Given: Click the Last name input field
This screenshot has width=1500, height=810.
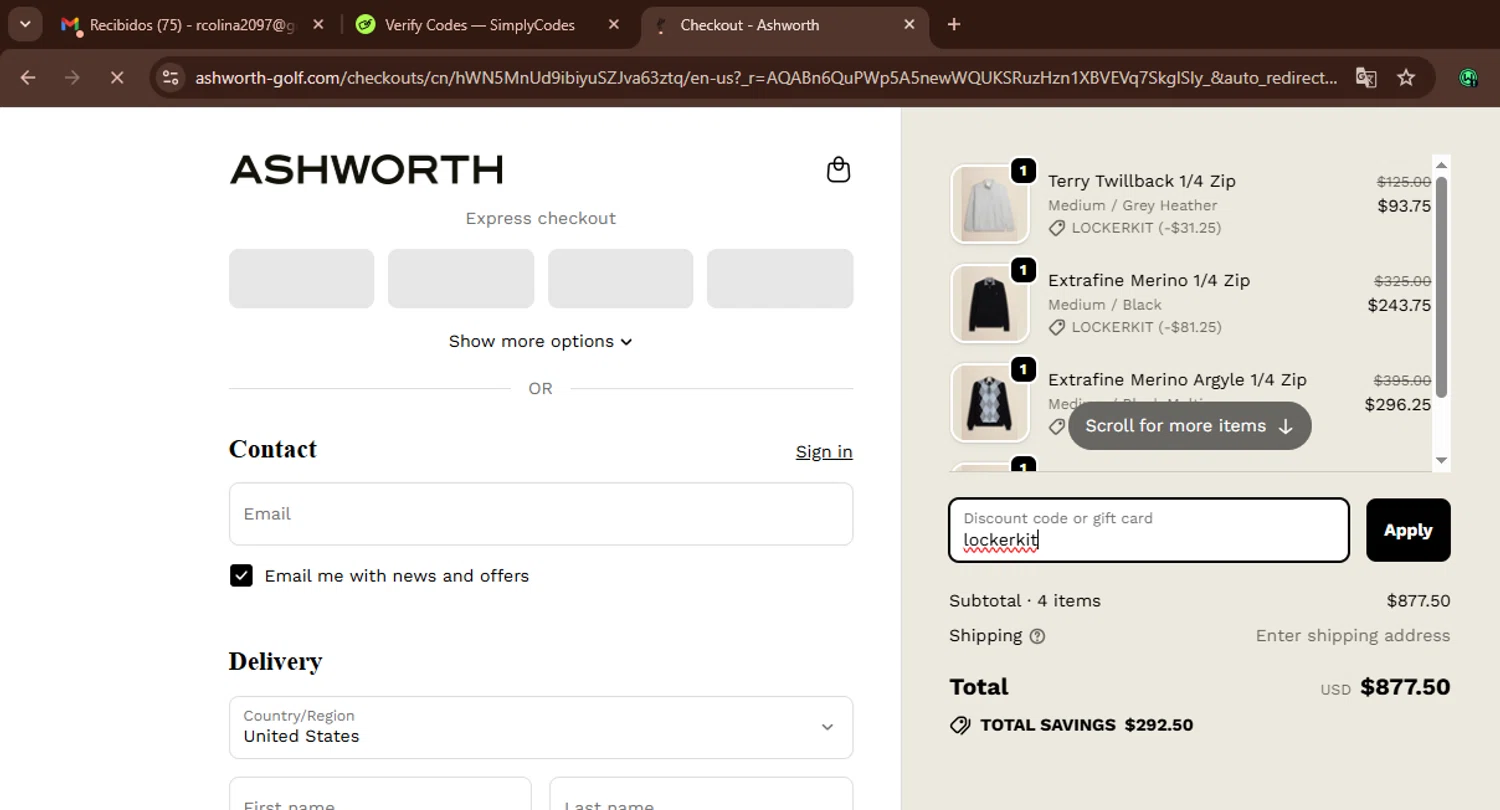Looking at the screenshot, I should [701, 794].
